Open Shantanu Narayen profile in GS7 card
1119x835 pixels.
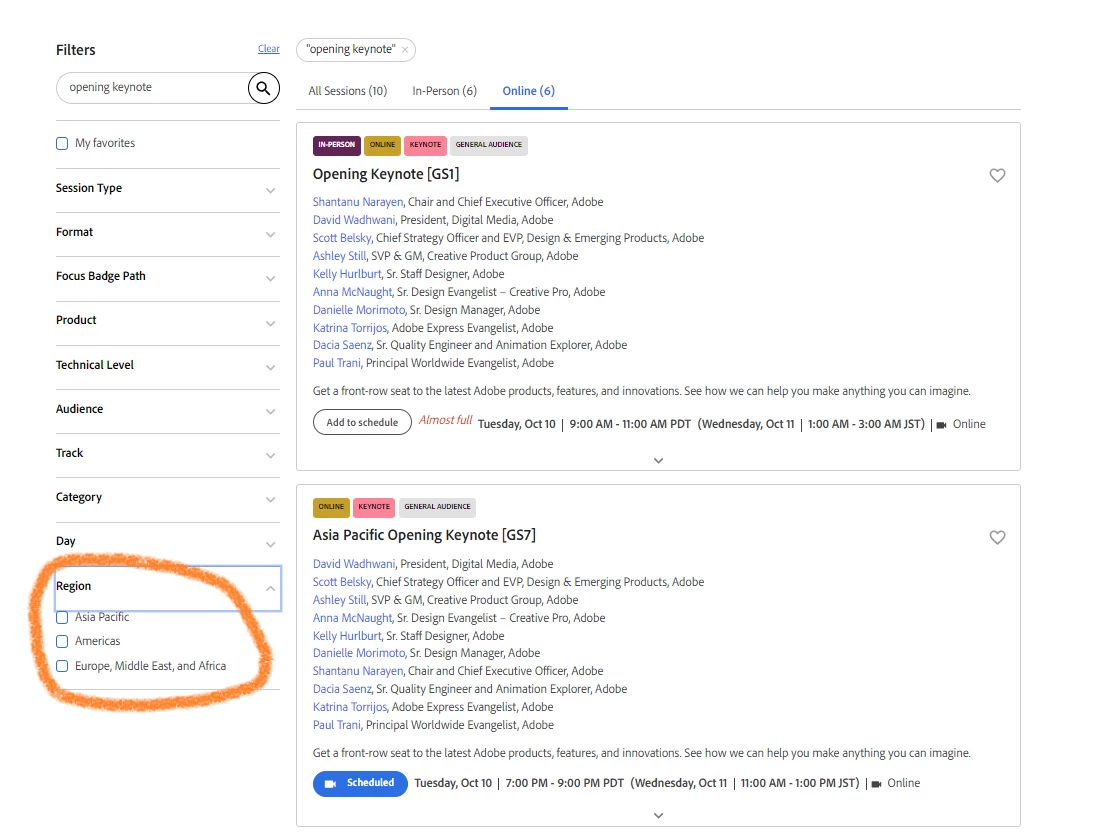coord(358,671)
